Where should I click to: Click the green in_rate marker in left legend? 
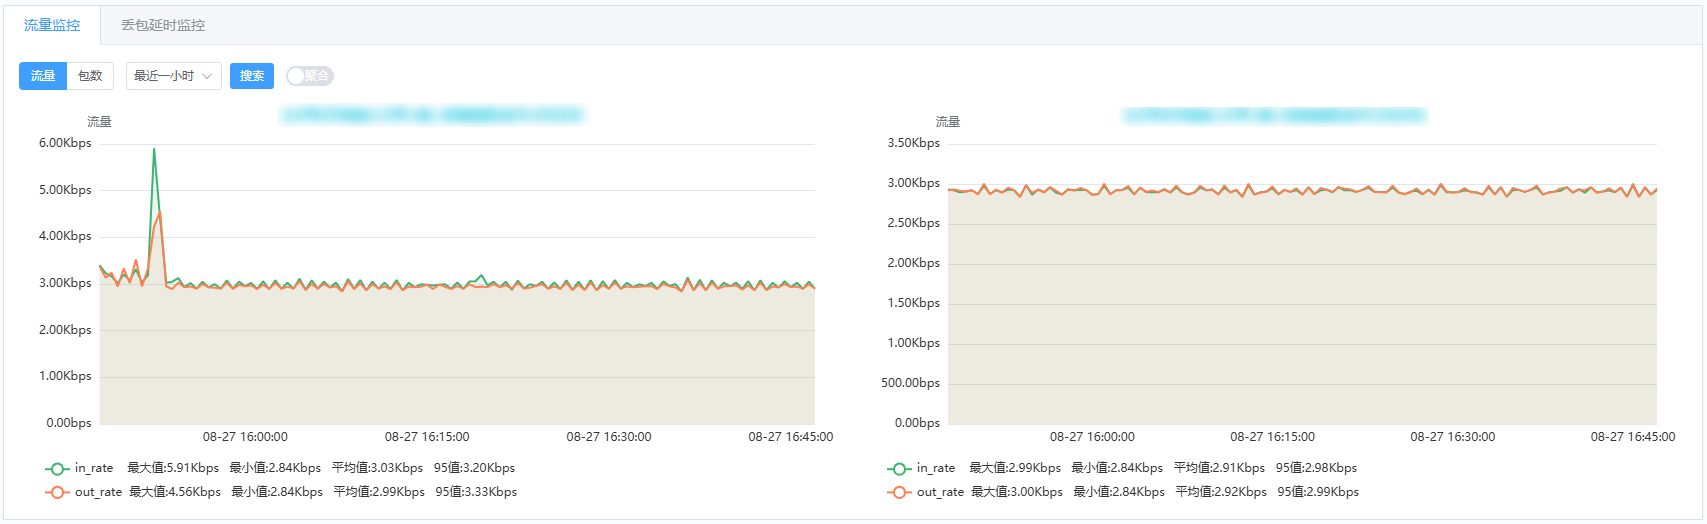57,468
